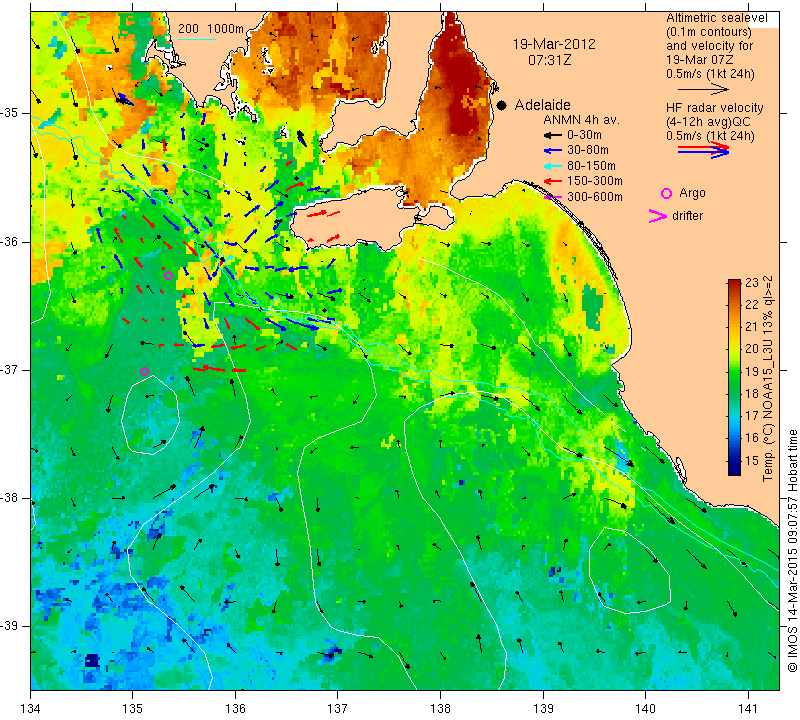Image resolution: width=800 pixels, height=720 pixels.
Task: Click the '150-300m' depth range label
Action: click(x=594, y=181)
